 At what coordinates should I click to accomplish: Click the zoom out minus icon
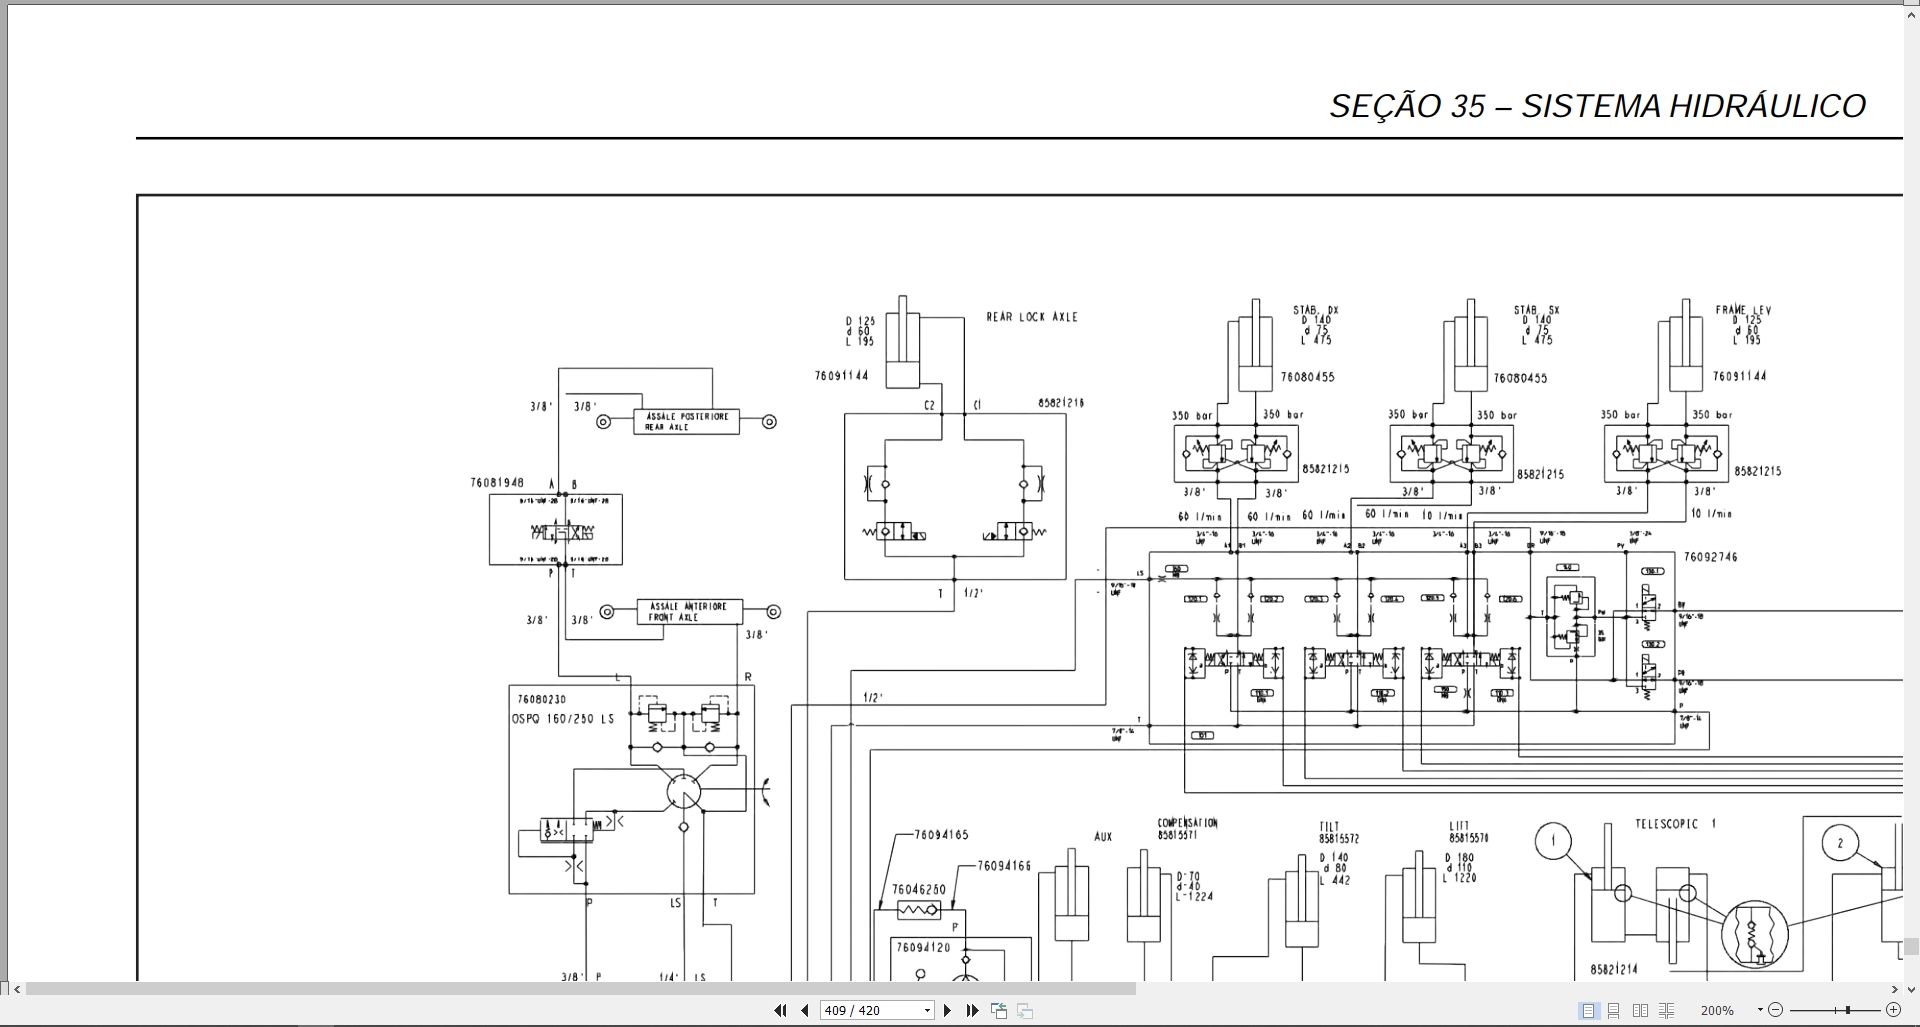click(x=1776, y=1010)
